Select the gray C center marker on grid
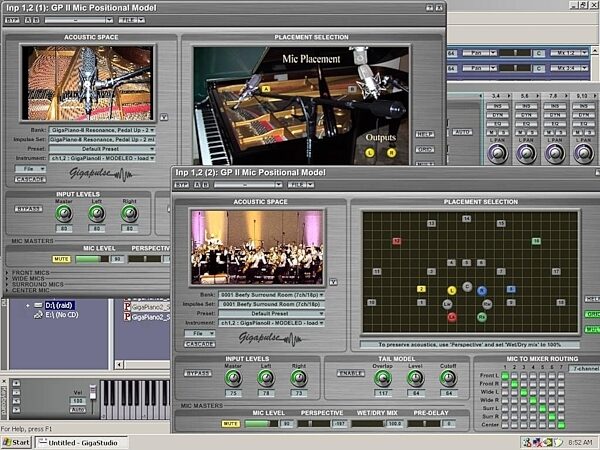 [467, 287]
